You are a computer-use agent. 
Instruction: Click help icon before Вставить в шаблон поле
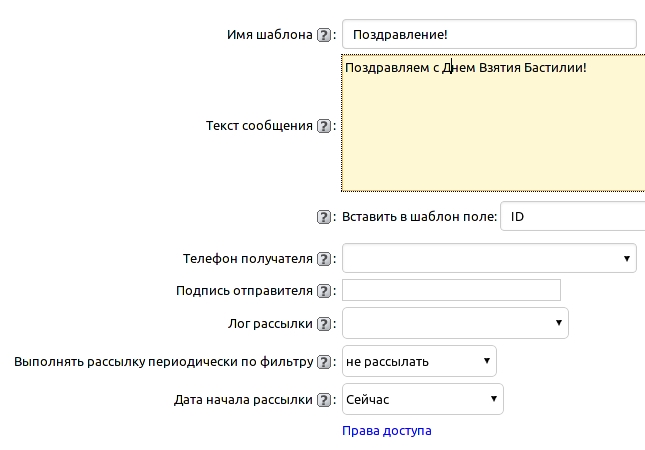click(323, 217)
